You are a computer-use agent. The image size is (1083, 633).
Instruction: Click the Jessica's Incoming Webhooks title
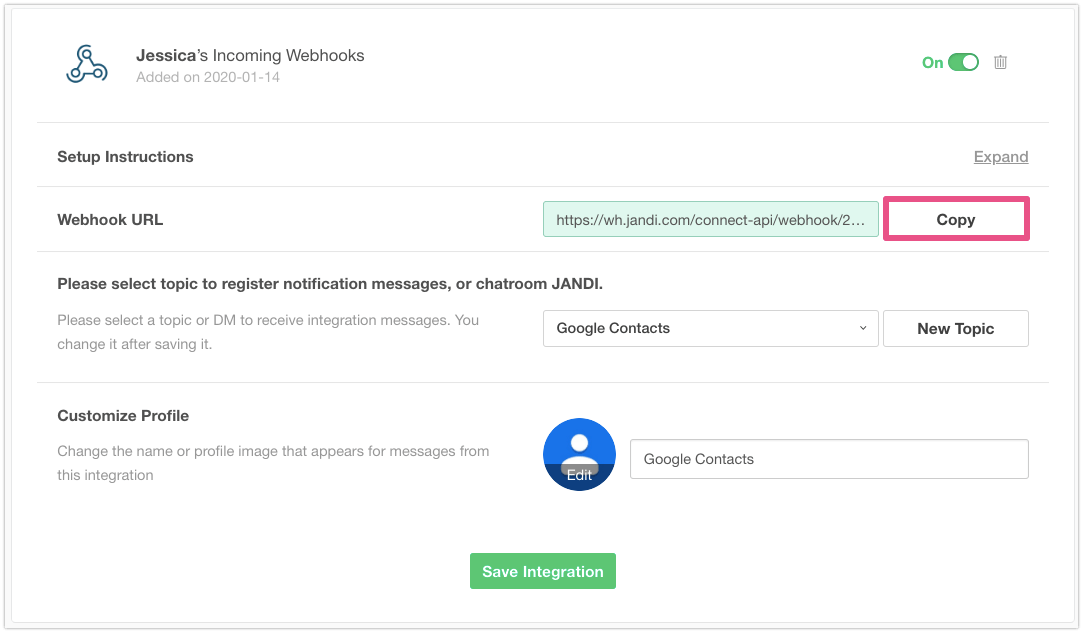(250, 55)
